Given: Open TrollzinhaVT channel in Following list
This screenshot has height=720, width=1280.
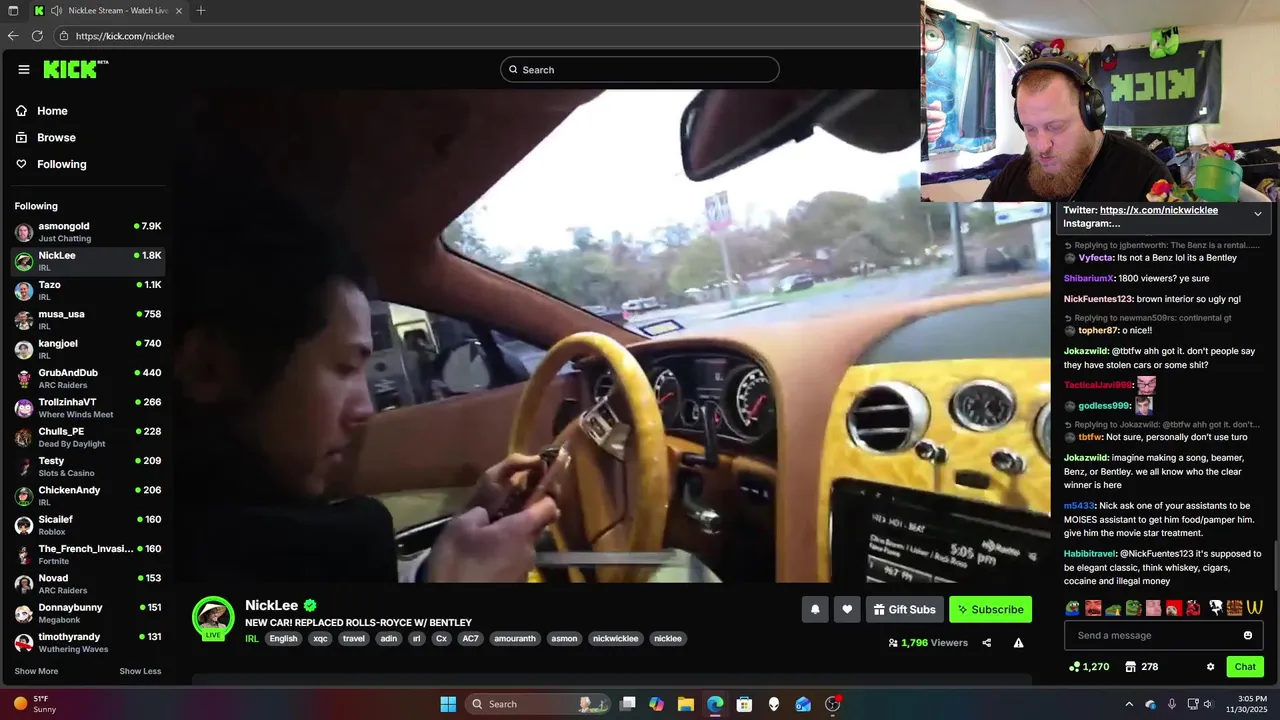Looking at the screenshot, I should 88,408.
